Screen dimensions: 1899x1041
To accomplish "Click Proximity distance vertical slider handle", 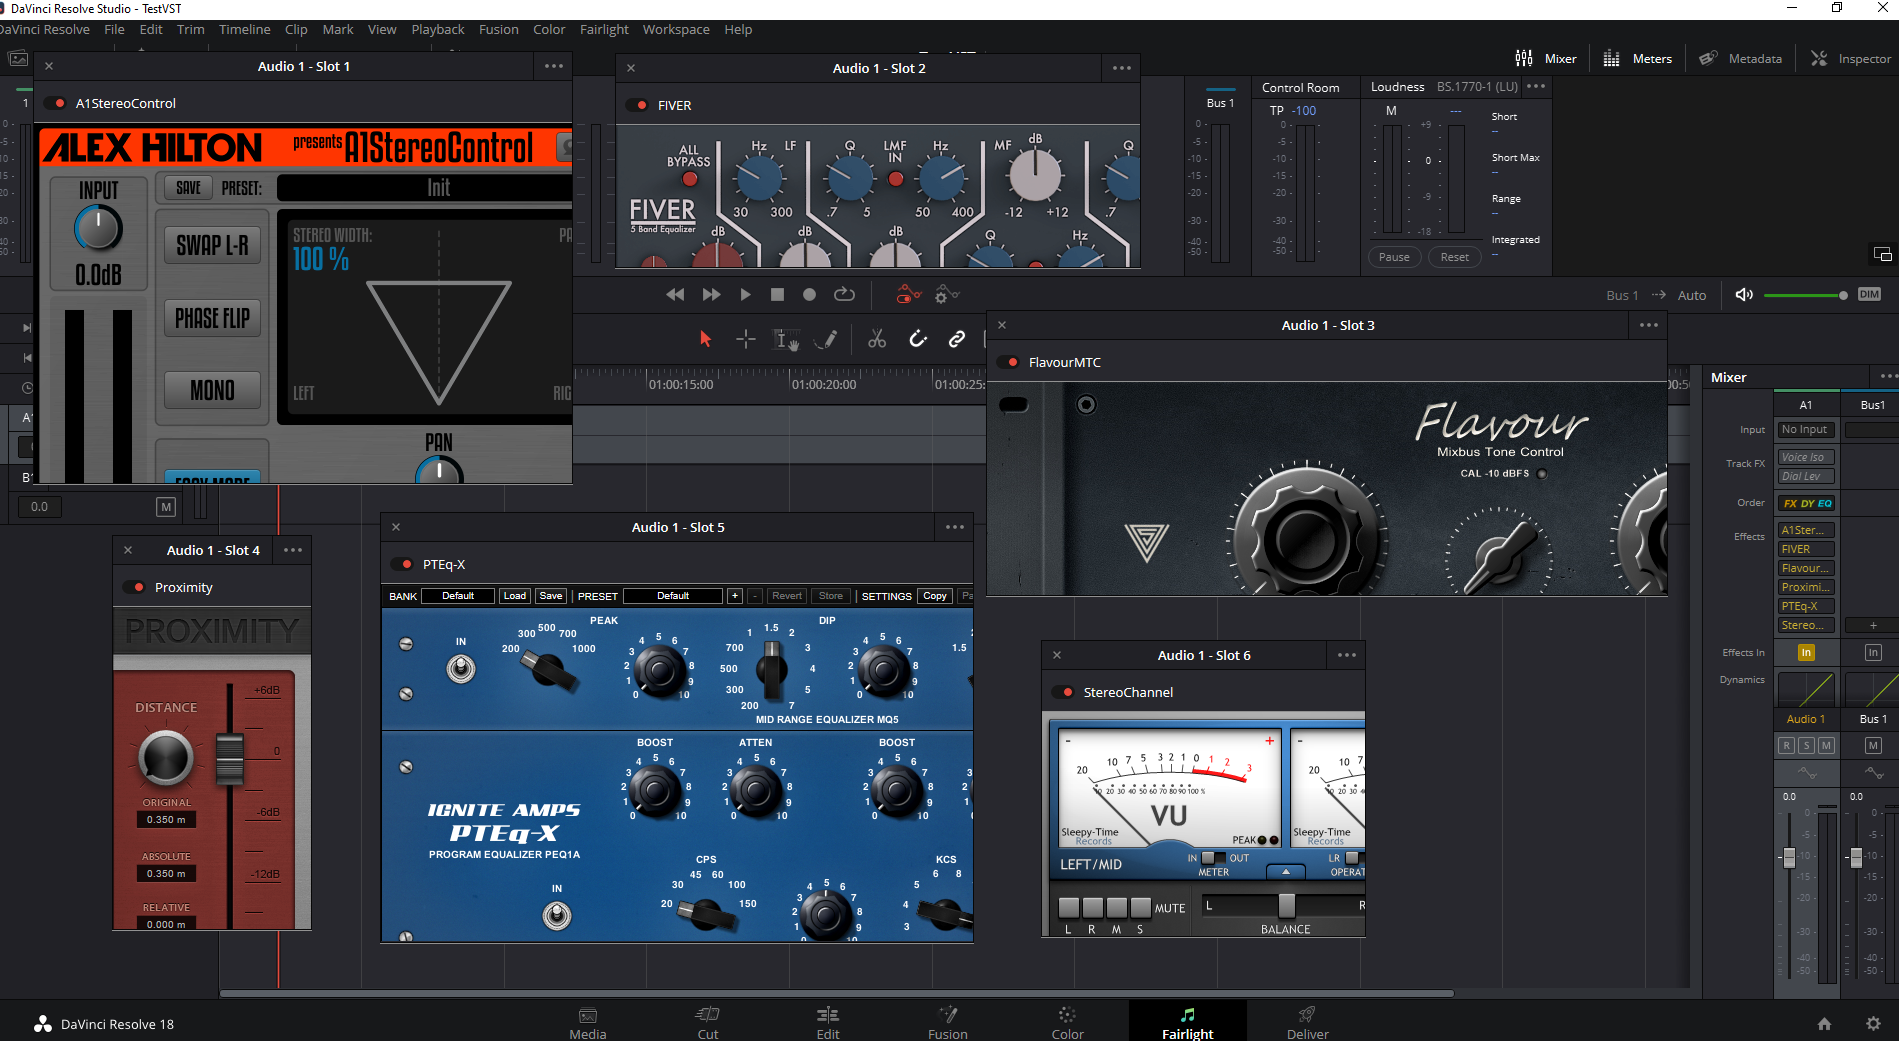I will click(x=230, y=757).
